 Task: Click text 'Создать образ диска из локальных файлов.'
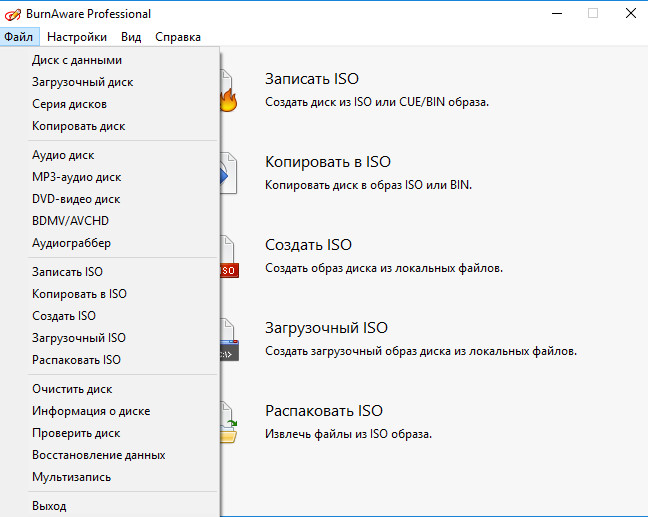tap(384, 268)
